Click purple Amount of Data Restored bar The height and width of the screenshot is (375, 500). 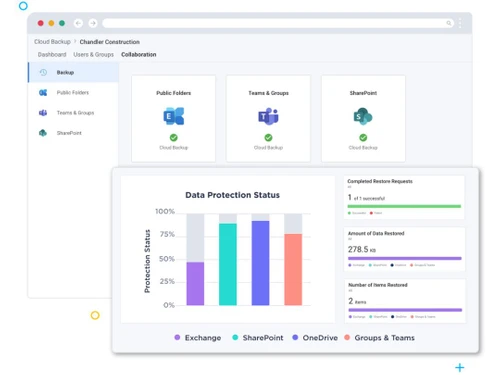405,258
